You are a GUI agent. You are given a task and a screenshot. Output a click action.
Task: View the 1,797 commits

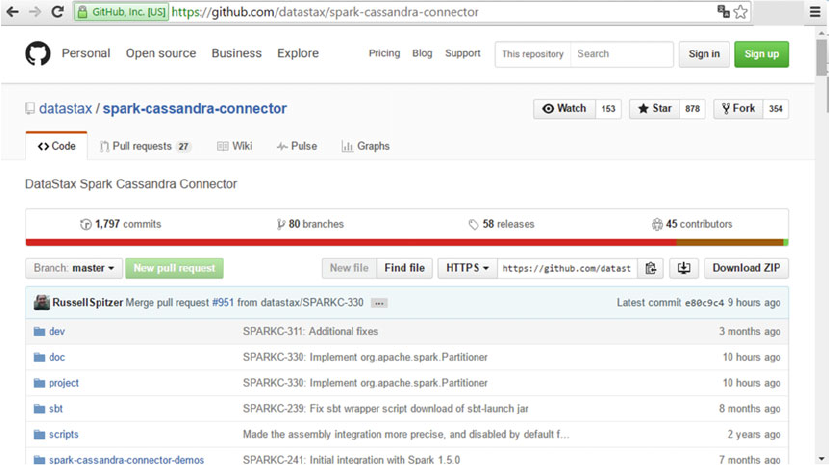point(121,224)
